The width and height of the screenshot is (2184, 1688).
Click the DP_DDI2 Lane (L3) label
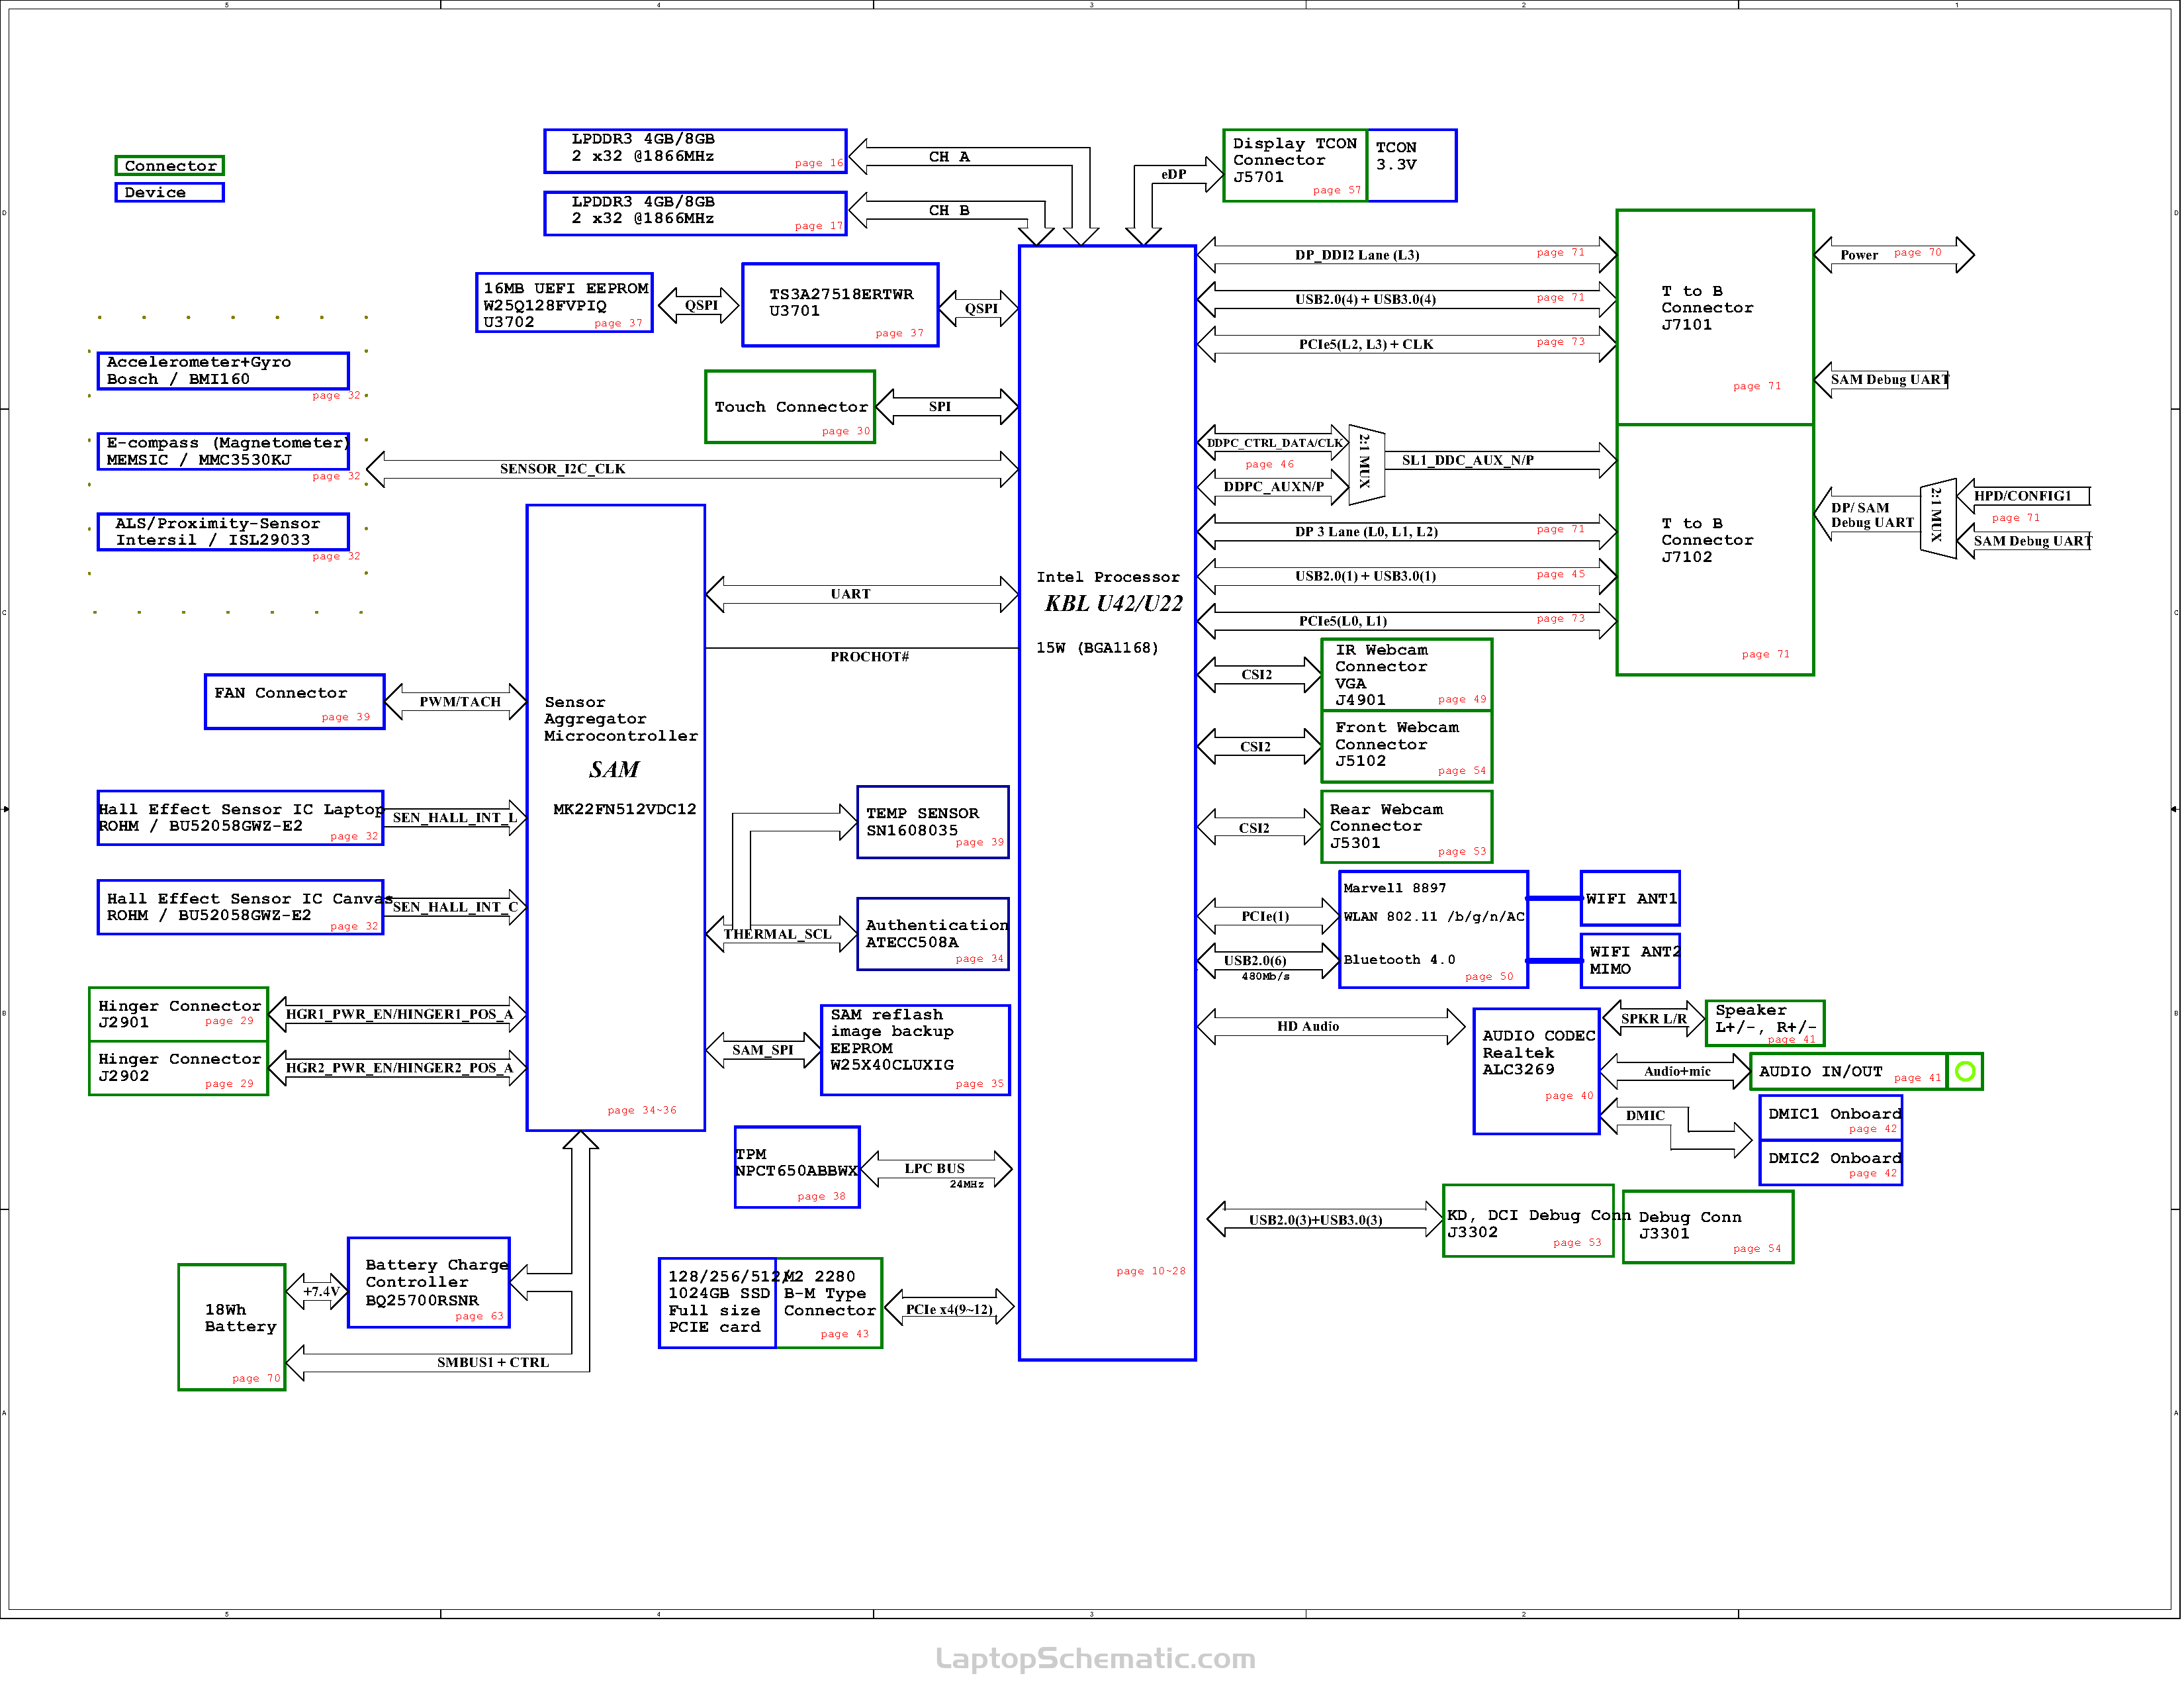pos(1356,255)
